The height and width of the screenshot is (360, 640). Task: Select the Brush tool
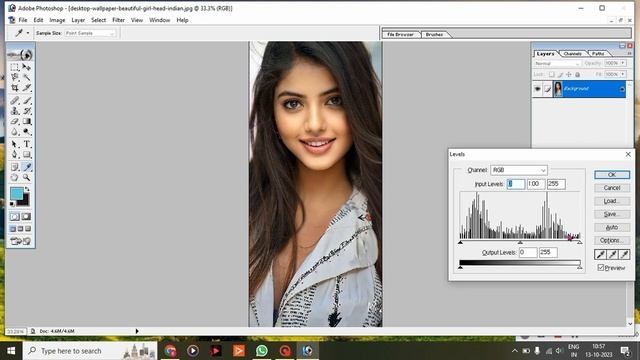point(27,100)
